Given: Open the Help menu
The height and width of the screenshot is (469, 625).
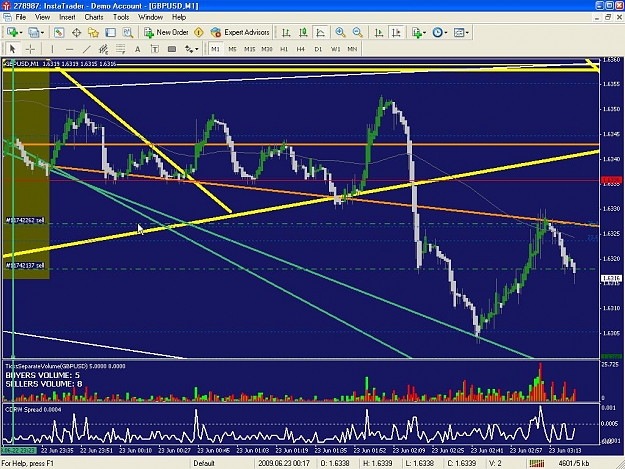Looking at the screenshot, I should click(179, 17).
